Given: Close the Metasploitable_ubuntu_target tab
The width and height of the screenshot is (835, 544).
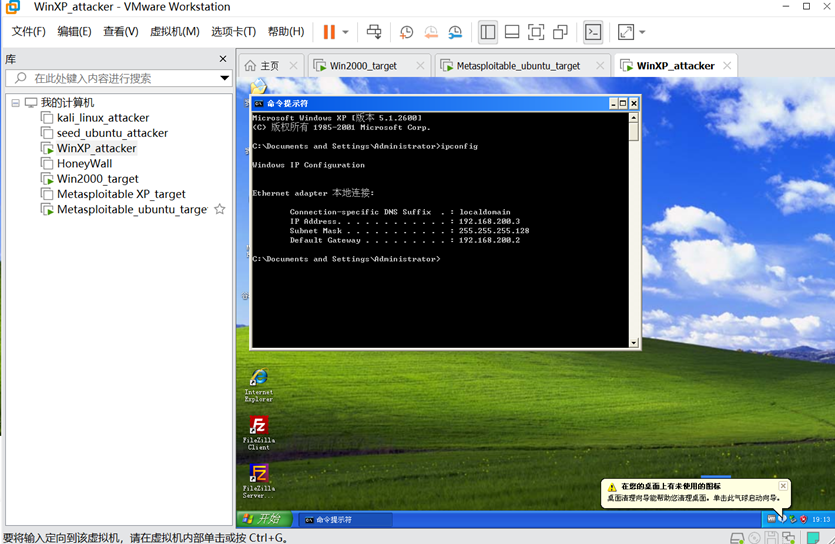Looking at the screenshot, I should [600, 65].
